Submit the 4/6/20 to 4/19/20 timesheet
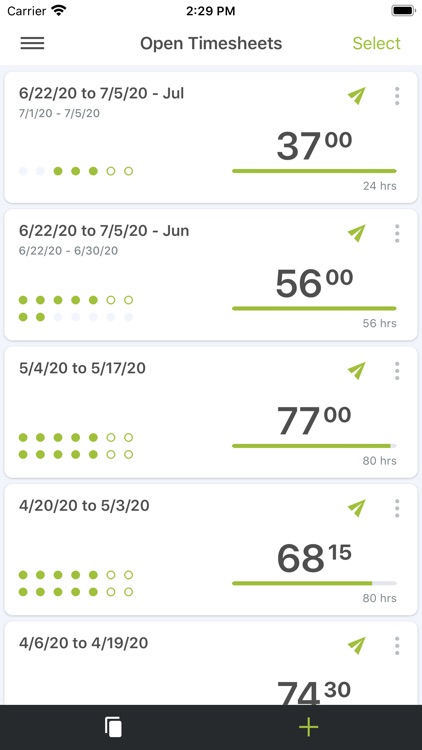422x750 pixels. pos(356,645)
